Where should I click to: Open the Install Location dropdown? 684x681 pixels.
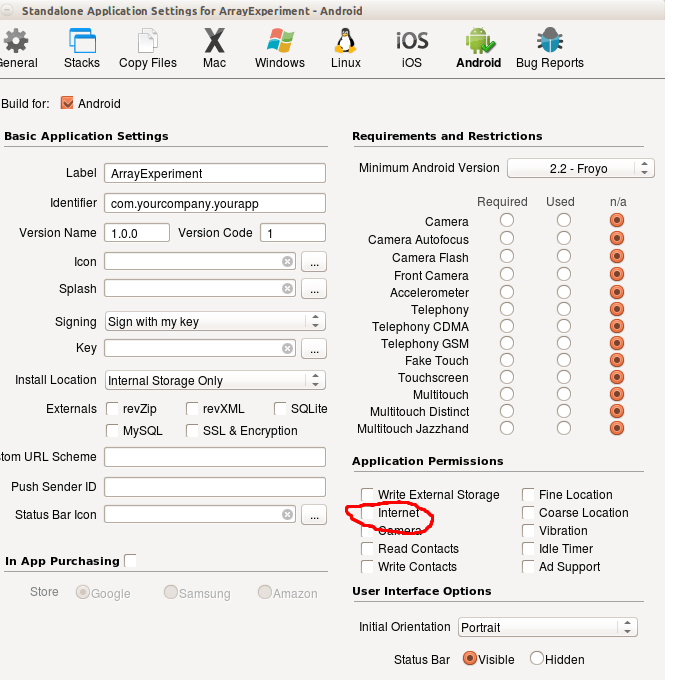click(215, 380)
